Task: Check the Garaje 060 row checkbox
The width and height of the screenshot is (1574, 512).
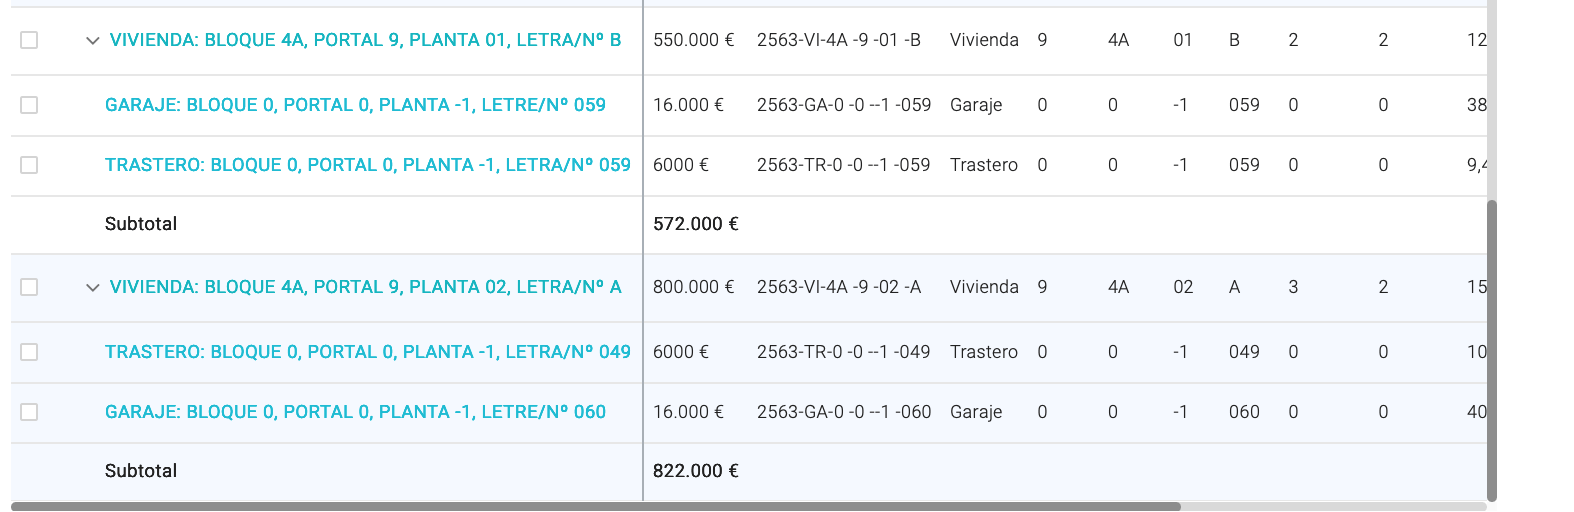Action: [29, 412]
